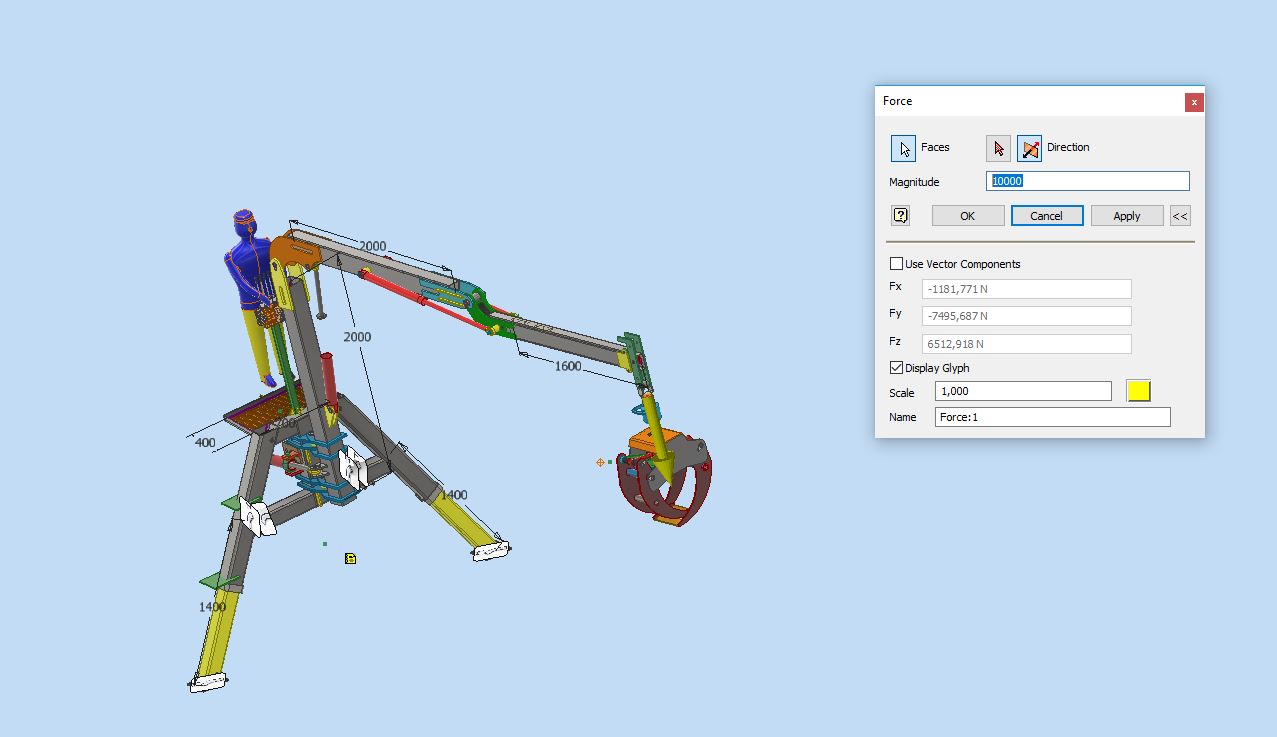Click the 1600 dimension label on boom

(x=567, y=366)
